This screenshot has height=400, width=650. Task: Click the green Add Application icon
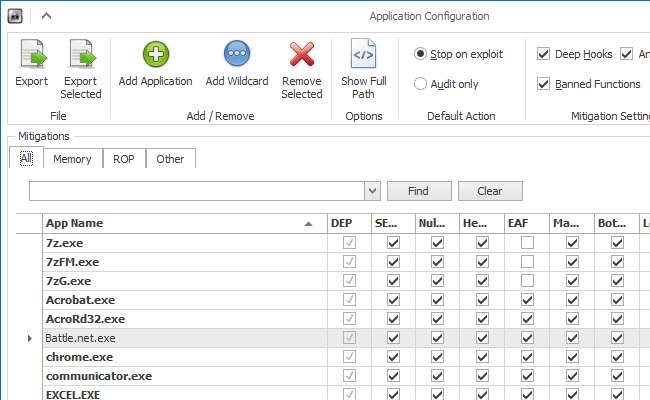[x=155, y=54]
